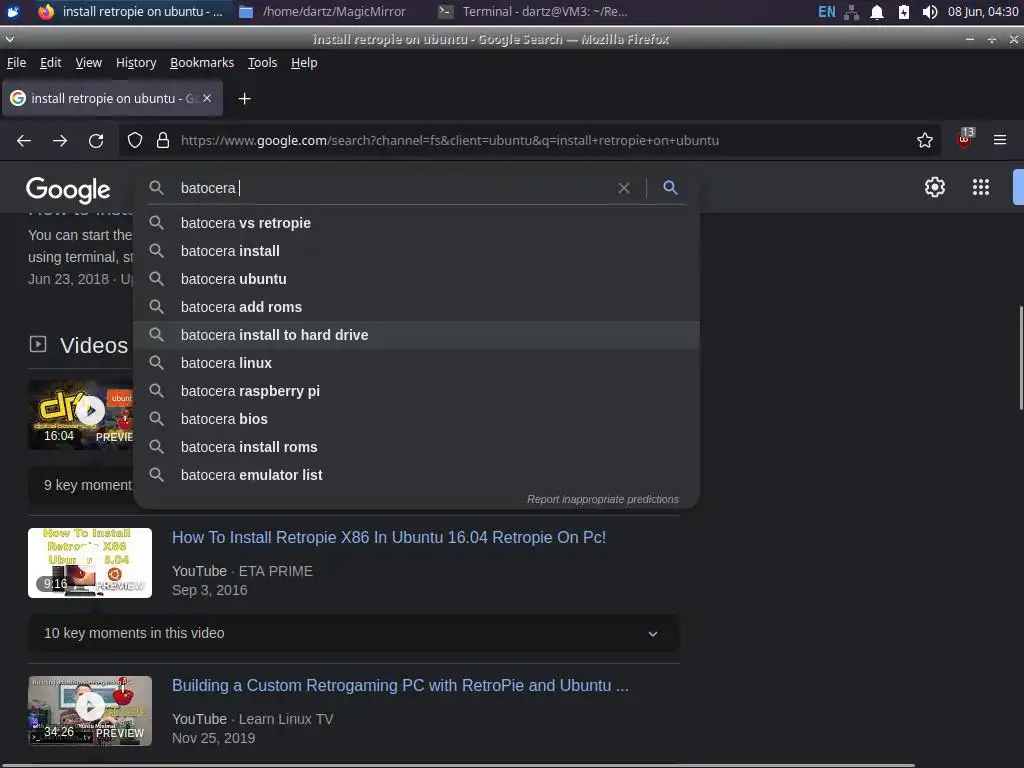Expand the 9 key moments section

pos(80,485)
